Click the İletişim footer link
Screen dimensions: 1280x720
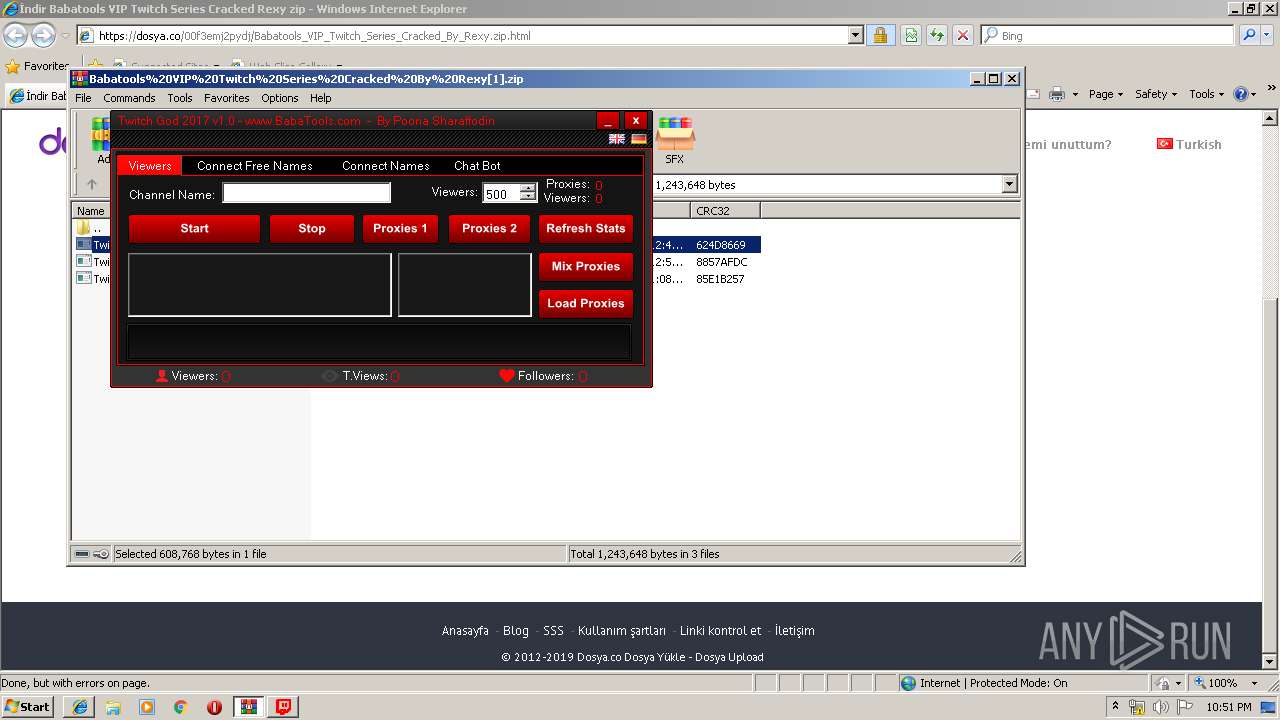[x=795, y=631]
